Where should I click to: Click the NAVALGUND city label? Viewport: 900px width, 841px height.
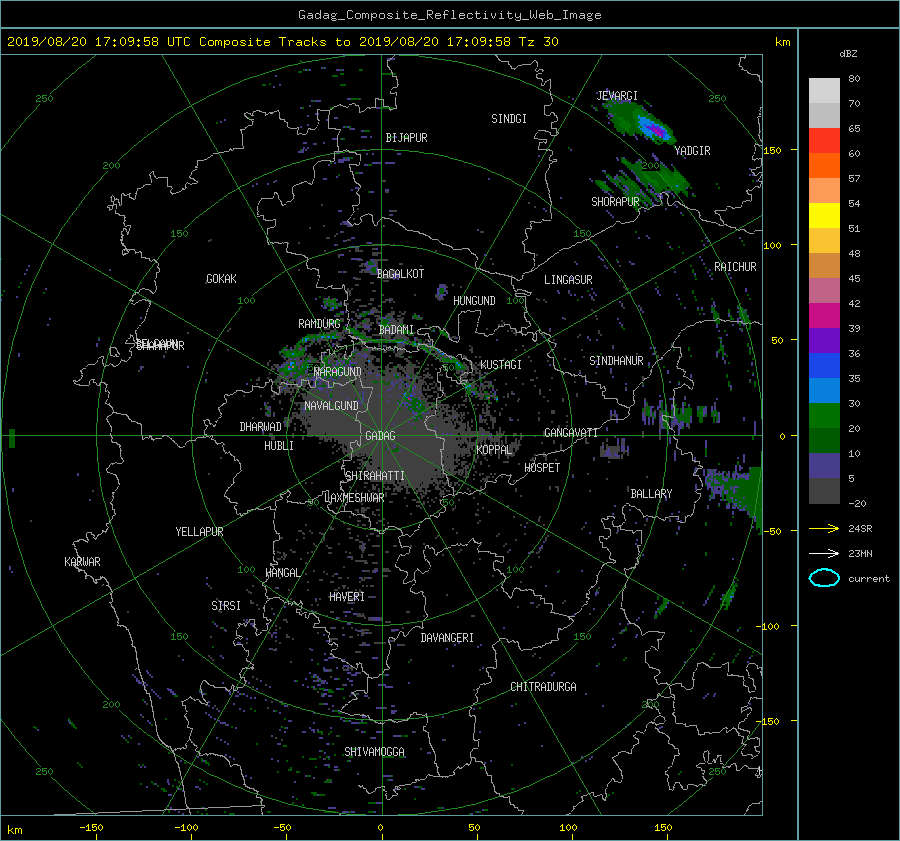click(x=331, y=406)
